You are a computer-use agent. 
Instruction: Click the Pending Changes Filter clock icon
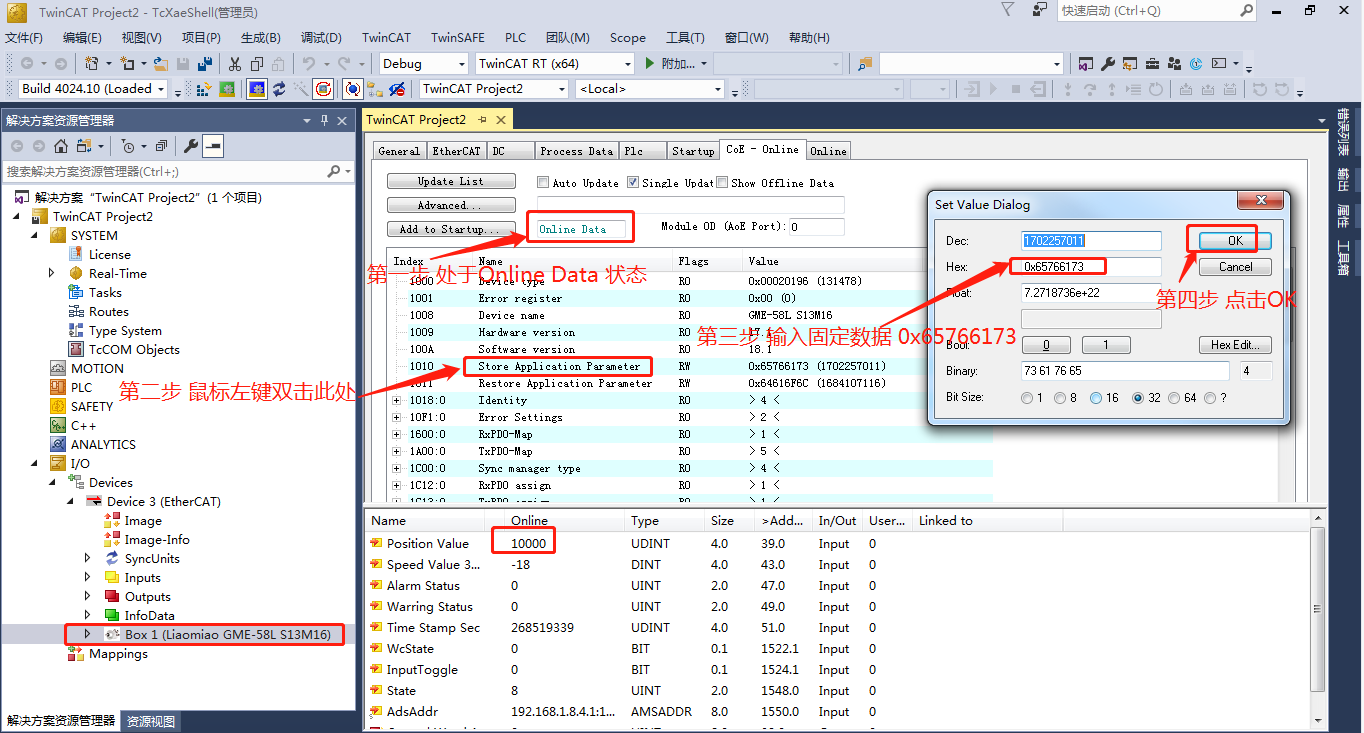point(127,146)
